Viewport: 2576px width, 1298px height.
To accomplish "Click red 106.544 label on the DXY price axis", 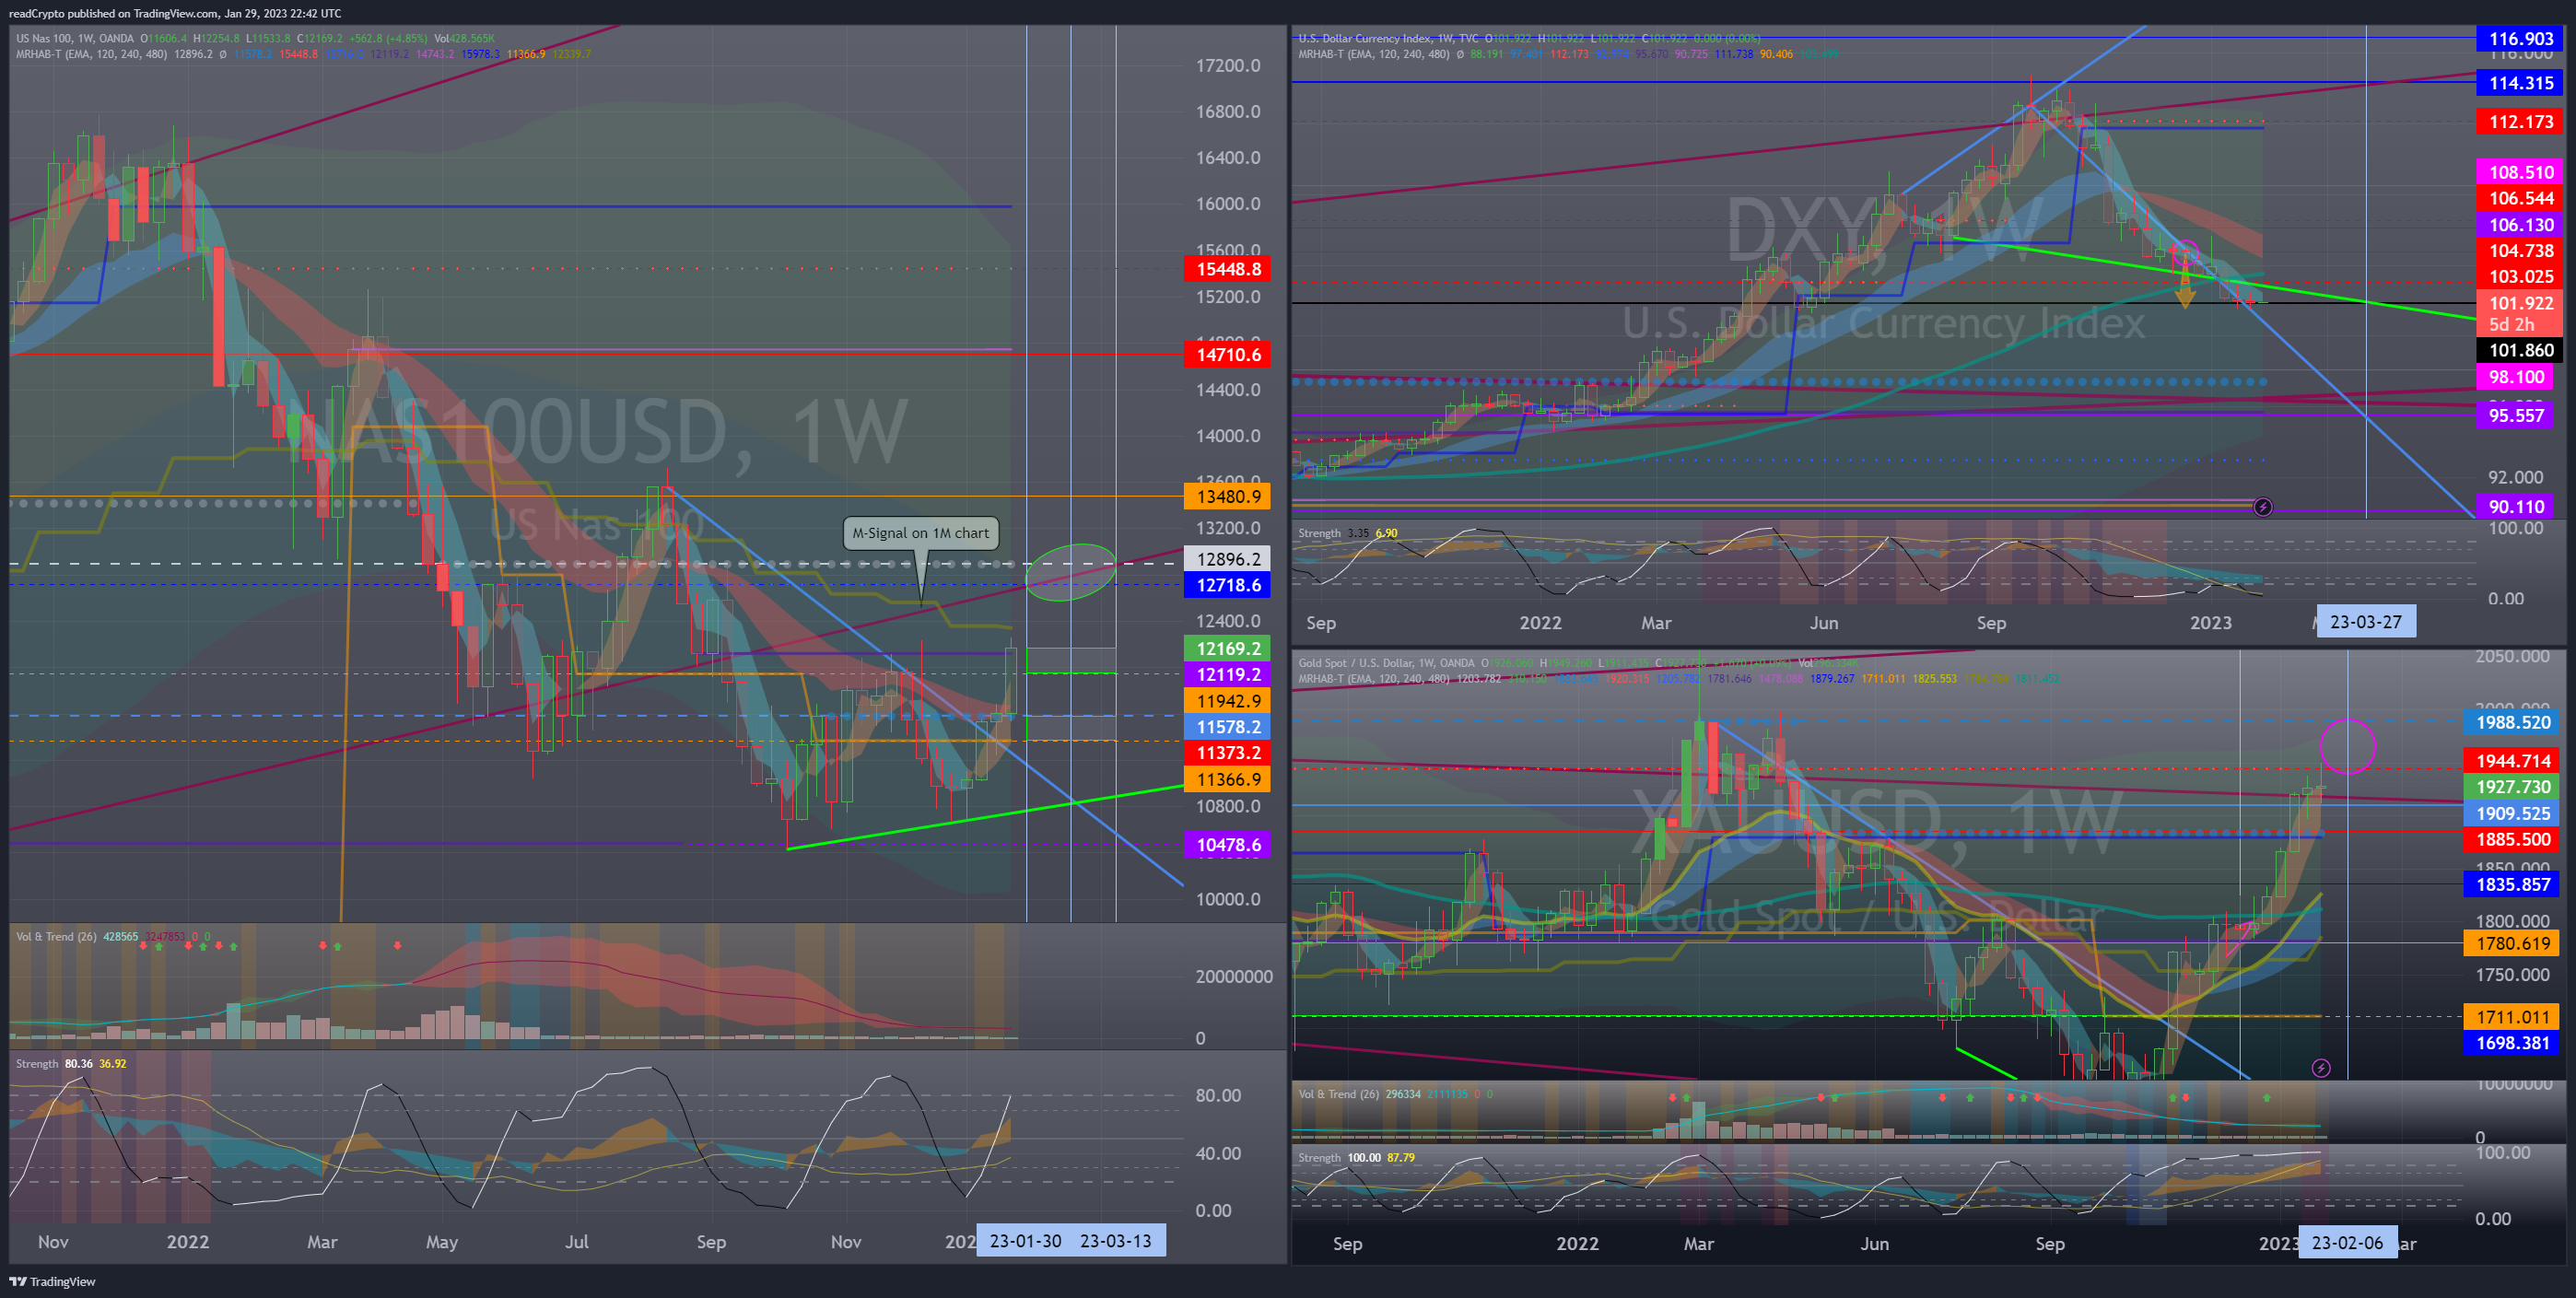I will (2519, 198).
